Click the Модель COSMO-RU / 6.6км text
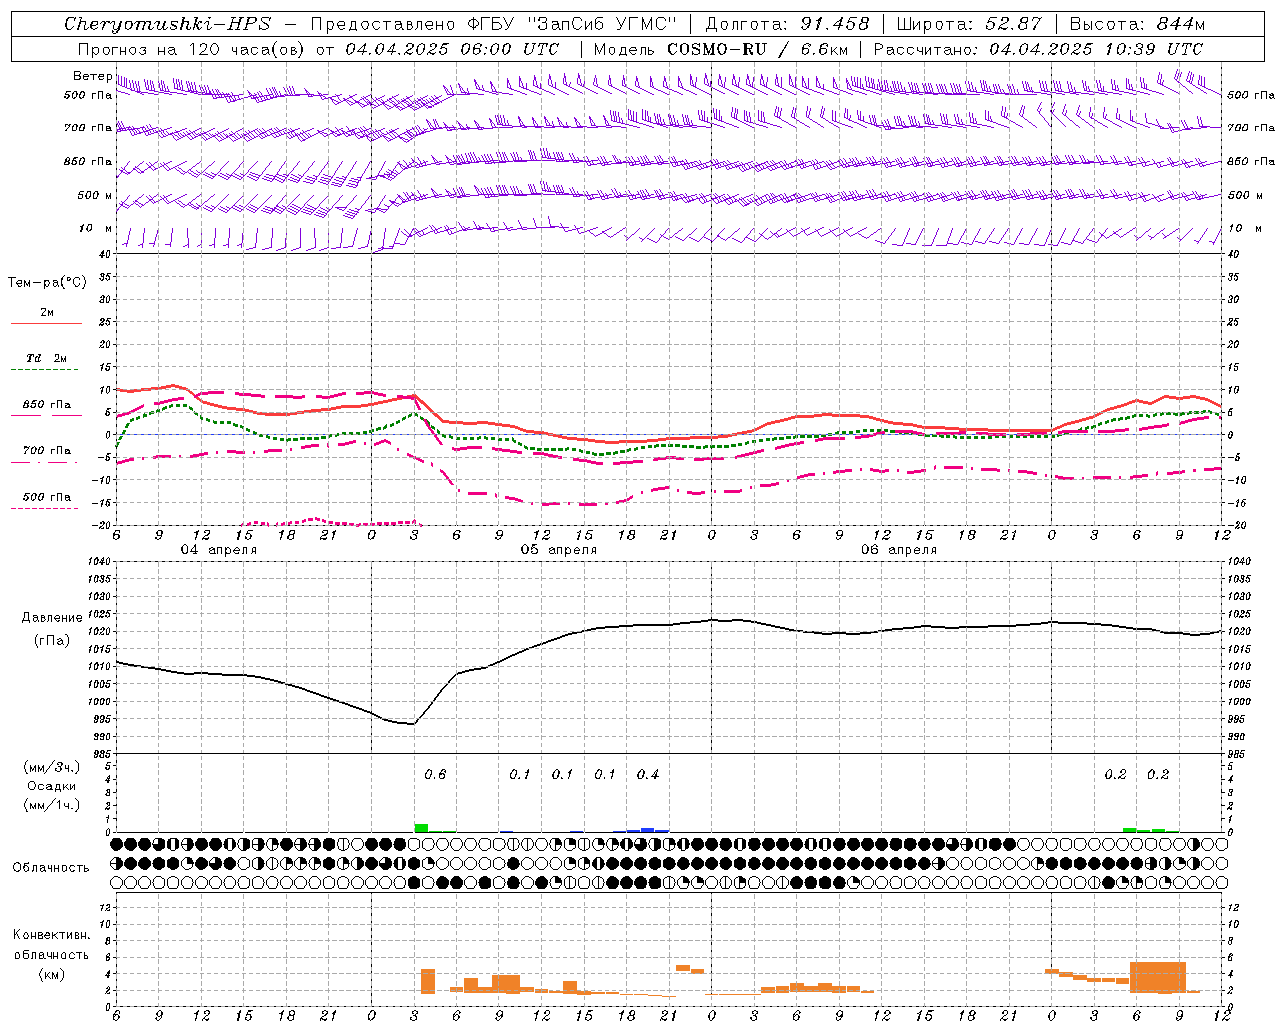Screen dimensions: 1280x1024 coord(721,49)
